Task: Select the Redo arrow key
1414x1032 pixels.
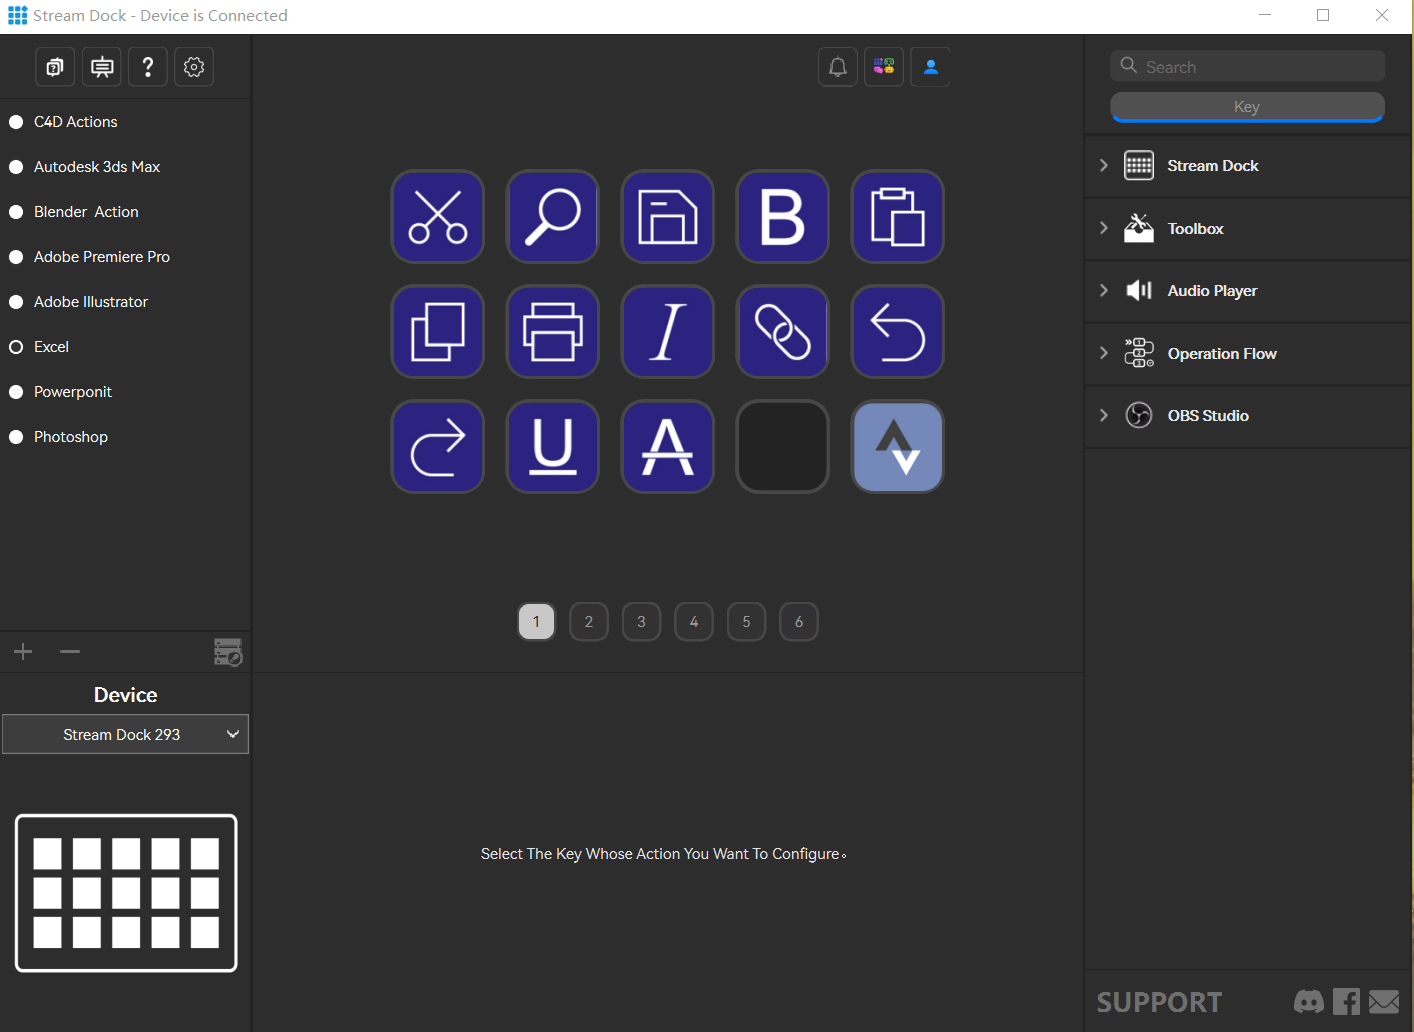Action: click(x=438, y=447)
